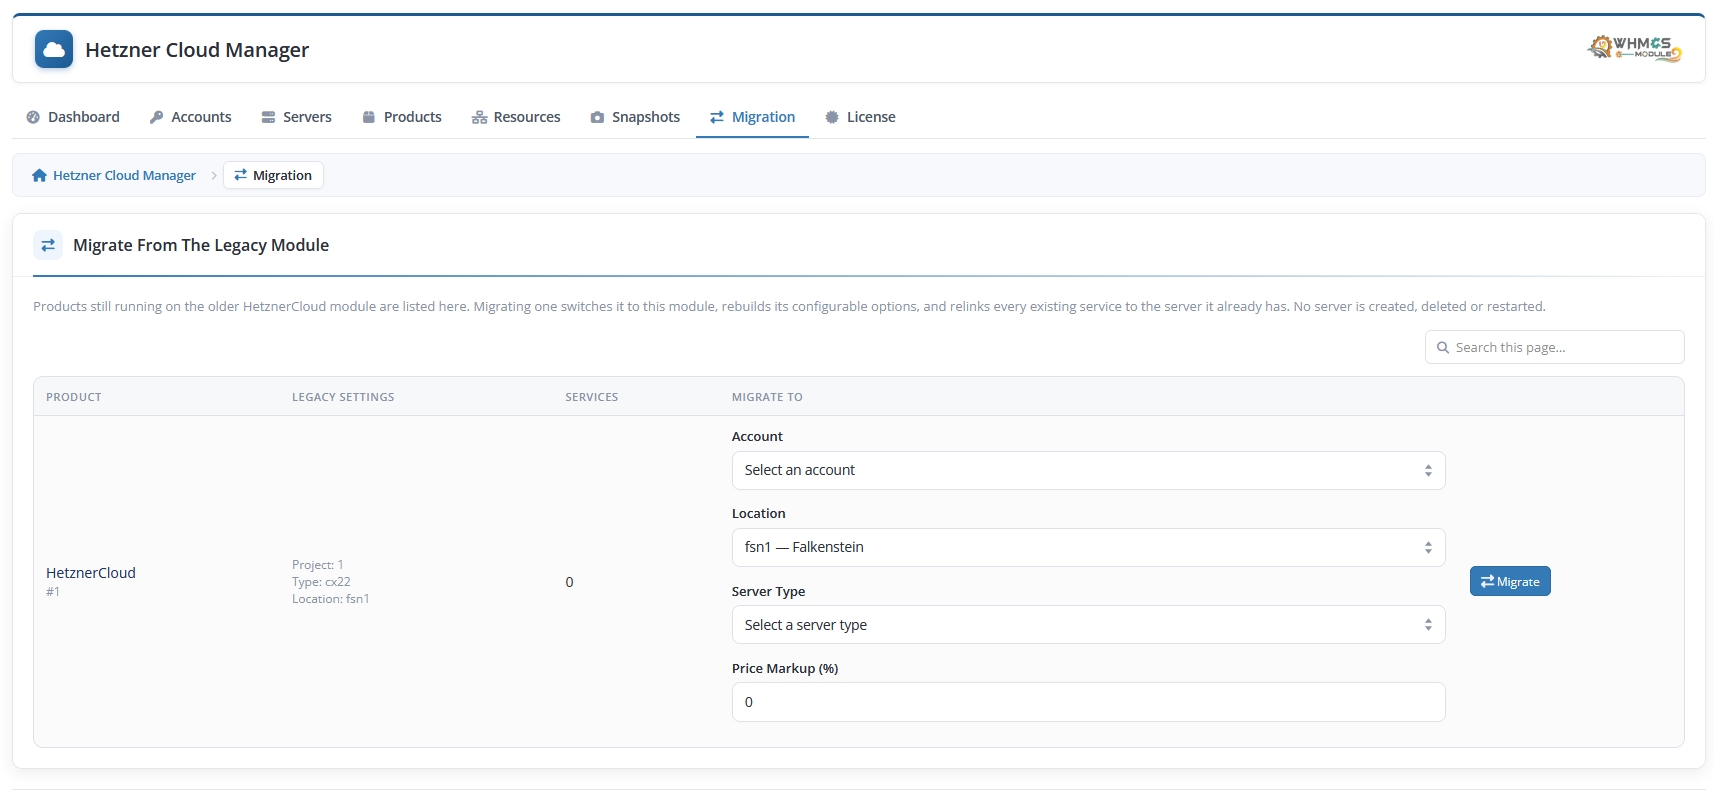Click the 'Type: cx22' legacy setting
This screenshot has width=1714, height=790.
pos(321,582)
